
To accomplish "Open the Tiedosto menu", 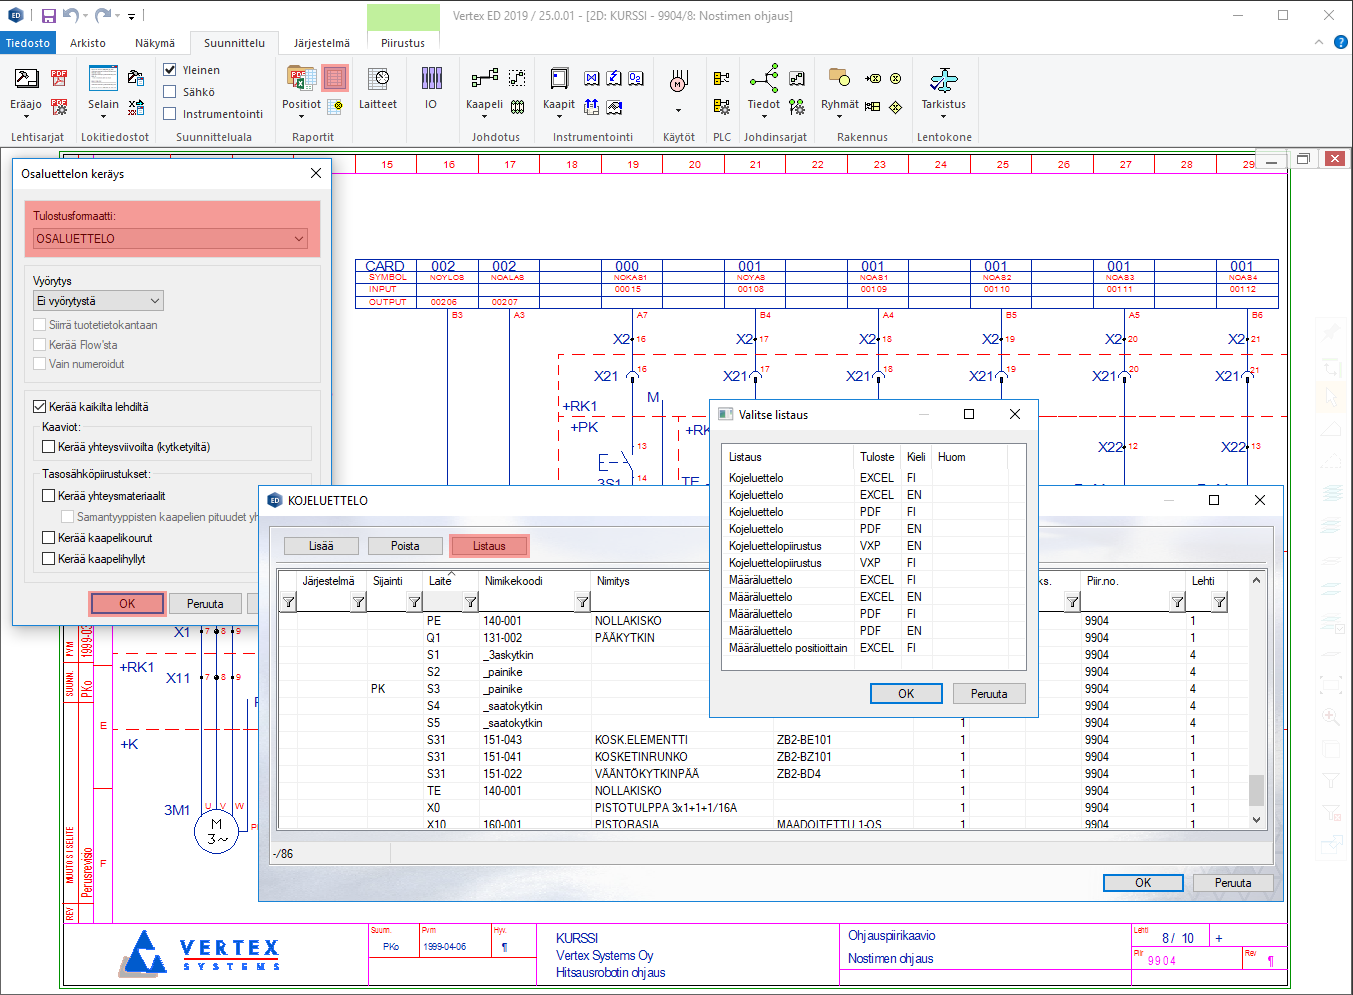I will [x=28, y=43].
